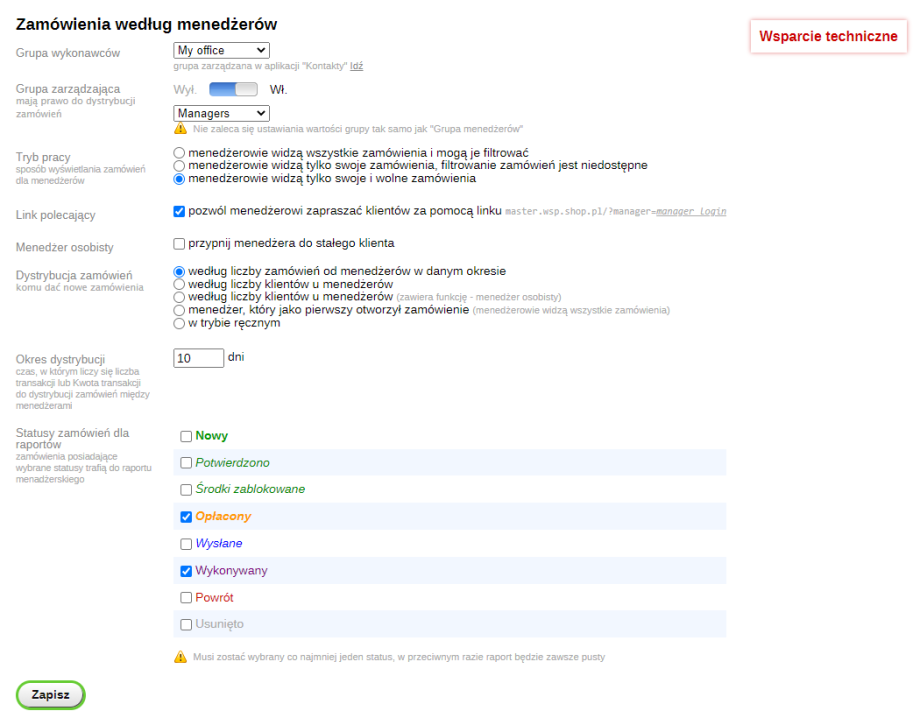Uncheck the Opłacony status checkbox
Image resolution: width=920 pixels, height=718 pixels.
coord(186,517)
